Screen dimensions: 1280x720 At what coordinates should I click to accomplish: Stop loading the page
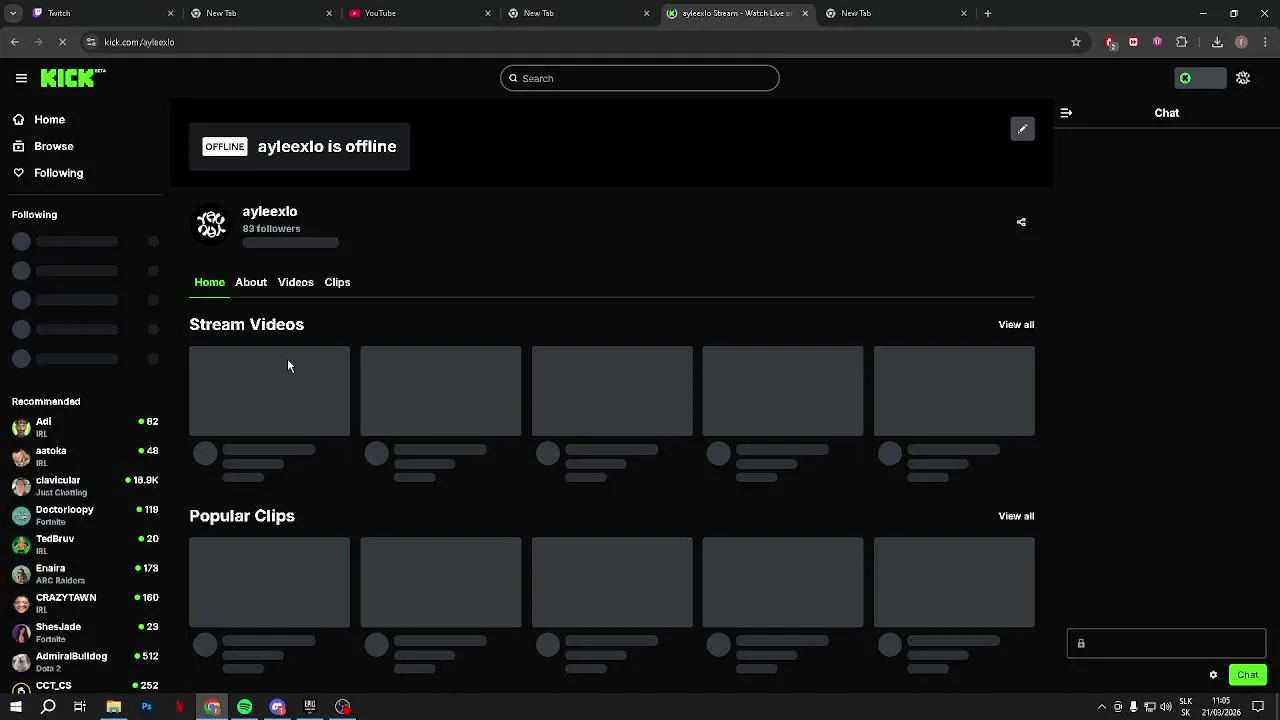[x=62, y=42]
